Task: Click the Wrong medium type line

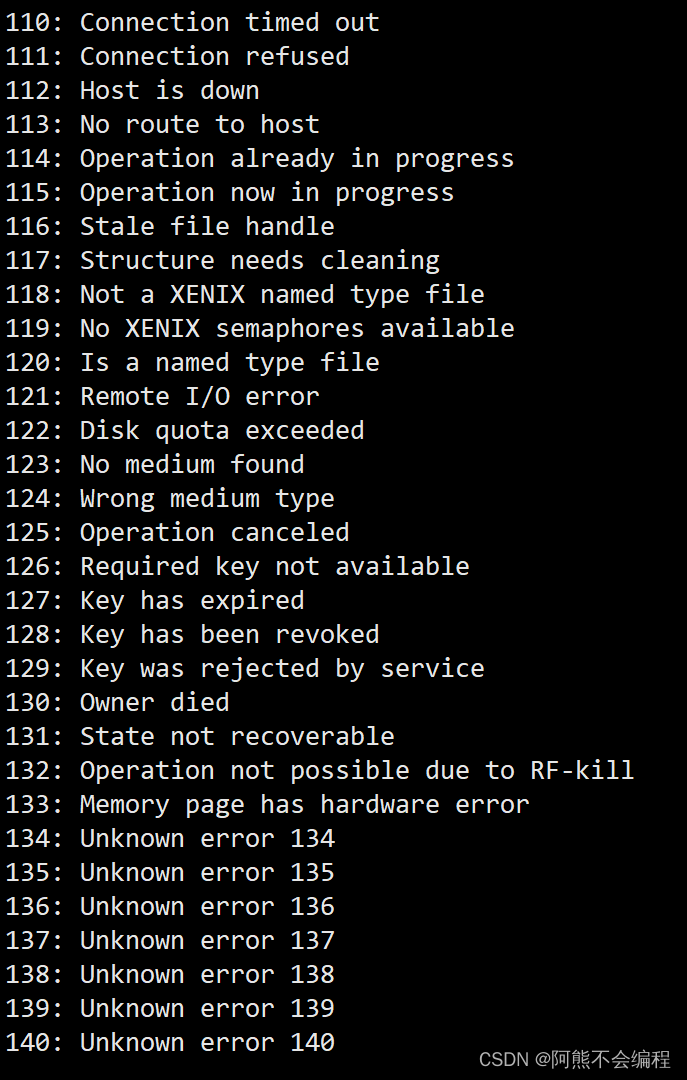Action: pyautogui.click(x=170, y=498)
